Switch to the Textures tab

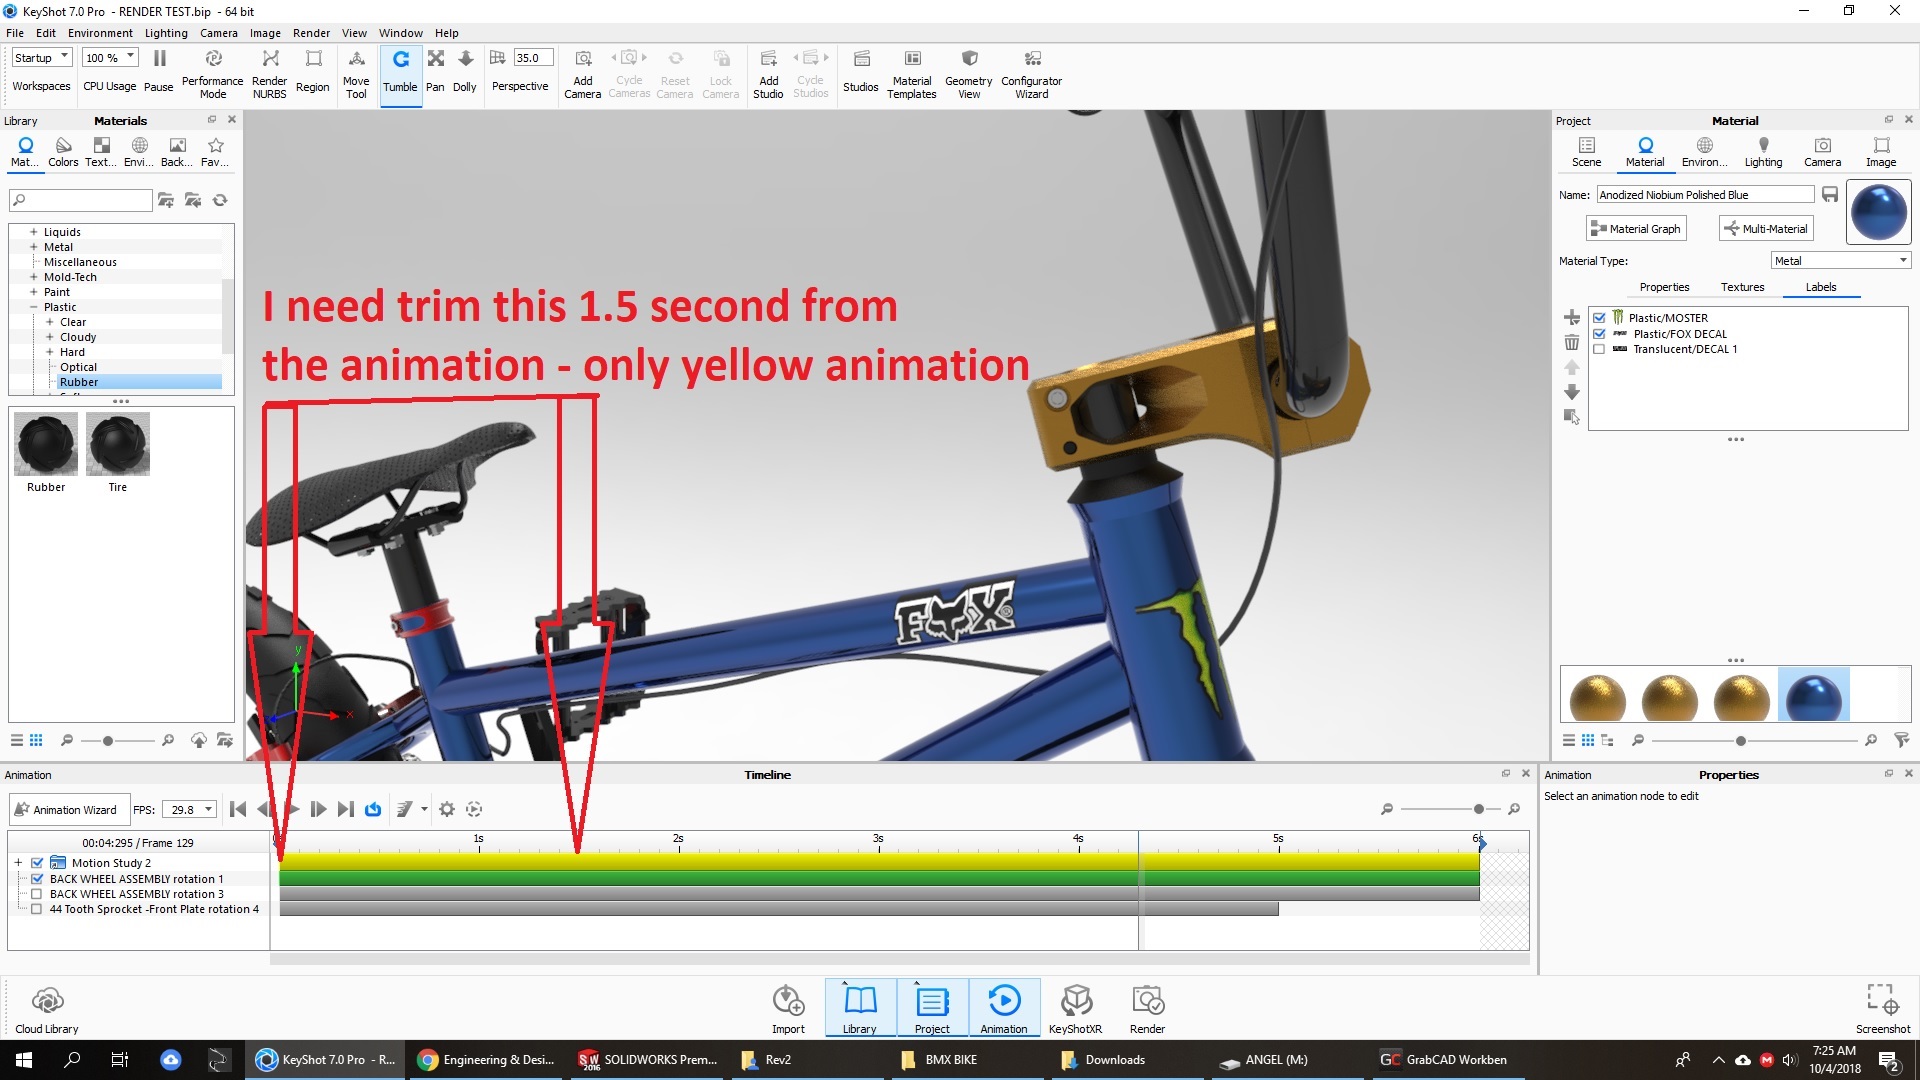pos(1742,287)
